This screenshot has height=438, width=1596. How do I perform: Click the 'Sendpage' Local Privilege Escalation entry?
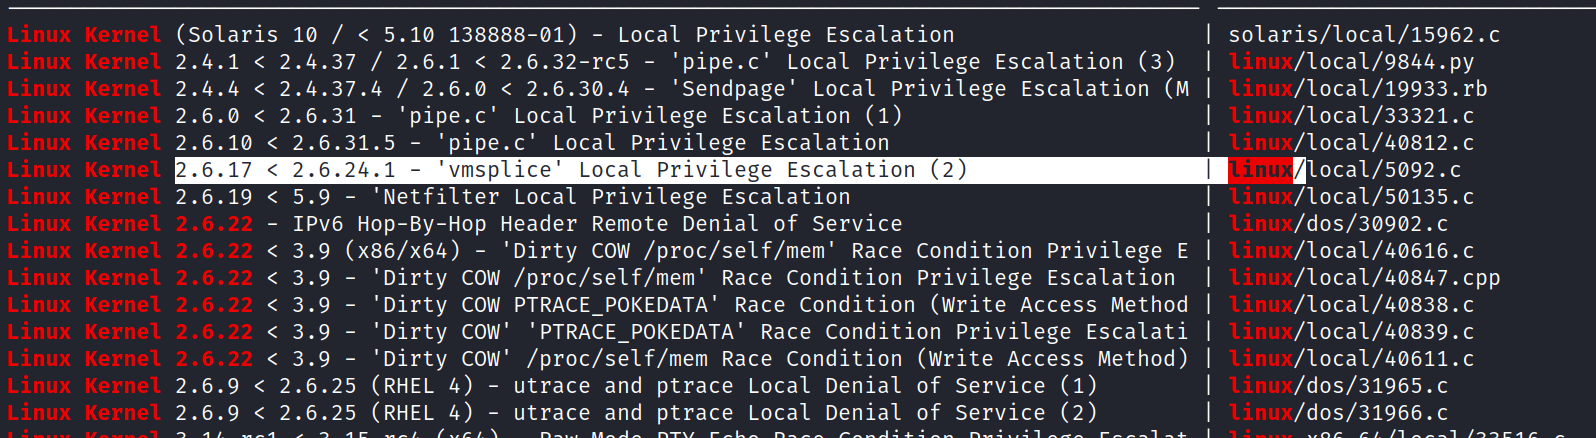tap(680, 89)
